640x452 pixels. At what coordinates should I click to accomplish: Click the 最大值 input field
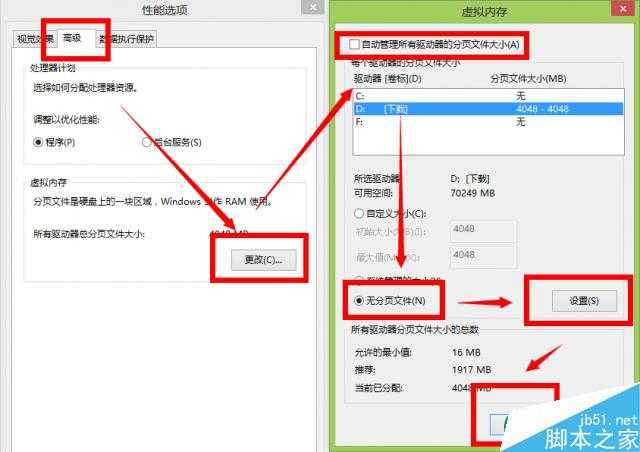[x=483, y=256]
